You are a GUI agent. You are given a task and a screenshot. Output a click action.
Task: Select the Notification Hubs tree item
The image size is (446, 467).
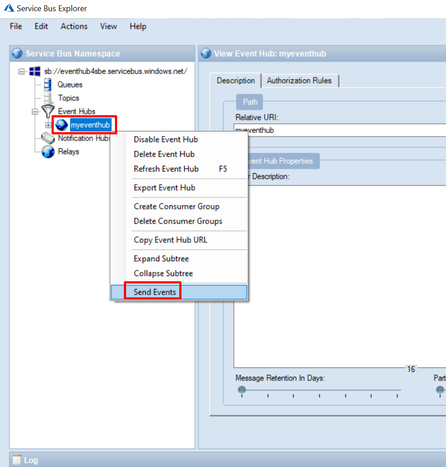tap(84, 138)
